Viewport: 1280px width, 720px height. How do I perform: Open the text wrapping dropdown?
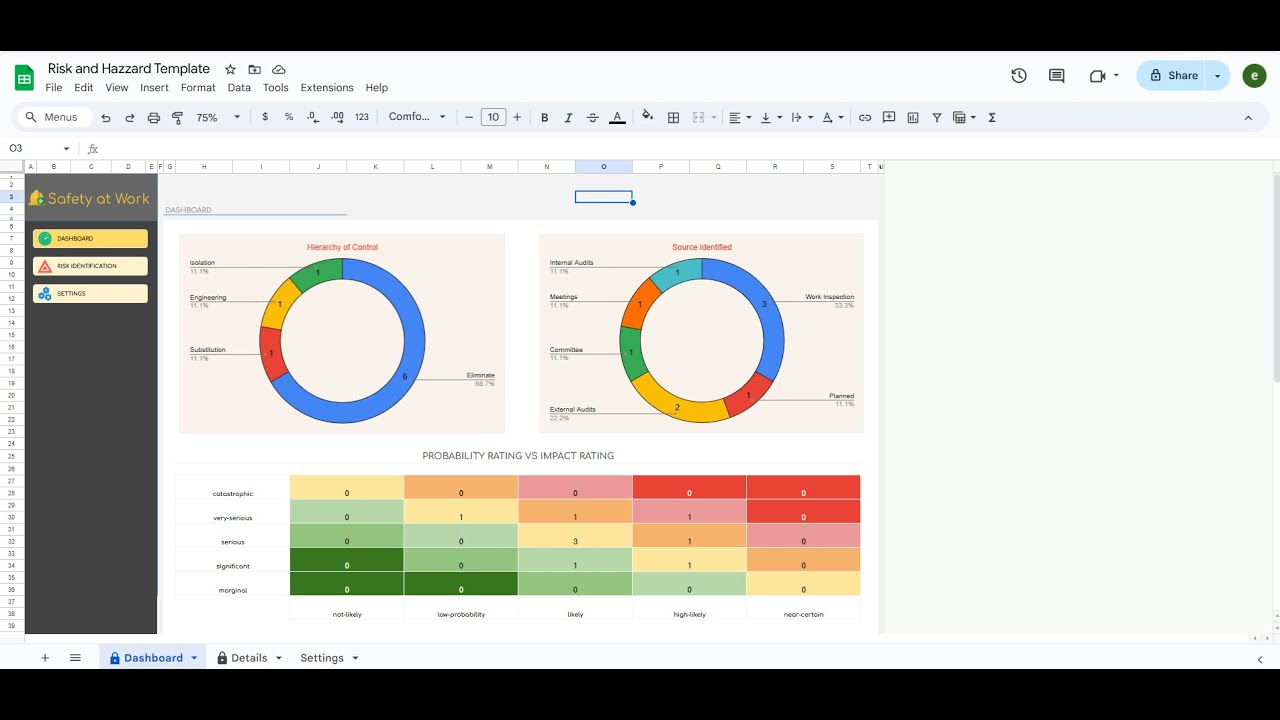pyautogui.click(x=802, y=117)
